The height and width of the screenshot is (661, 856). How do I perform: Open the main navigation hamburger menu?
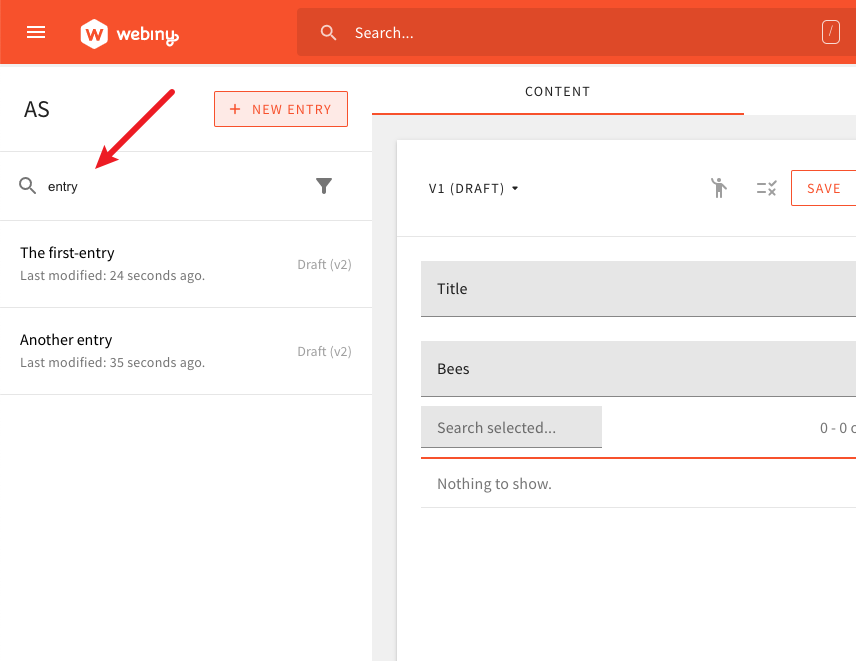[x=36, y=32]
